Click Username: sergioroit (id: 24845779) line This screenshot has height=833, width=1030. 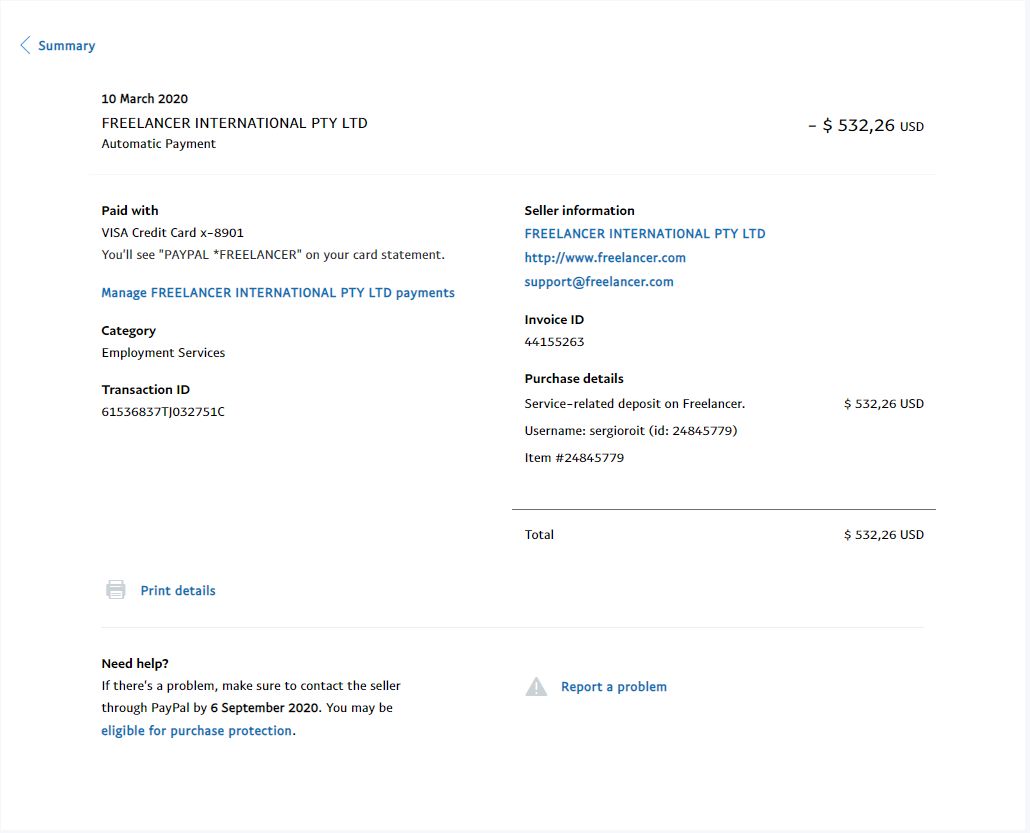(631, 431)
